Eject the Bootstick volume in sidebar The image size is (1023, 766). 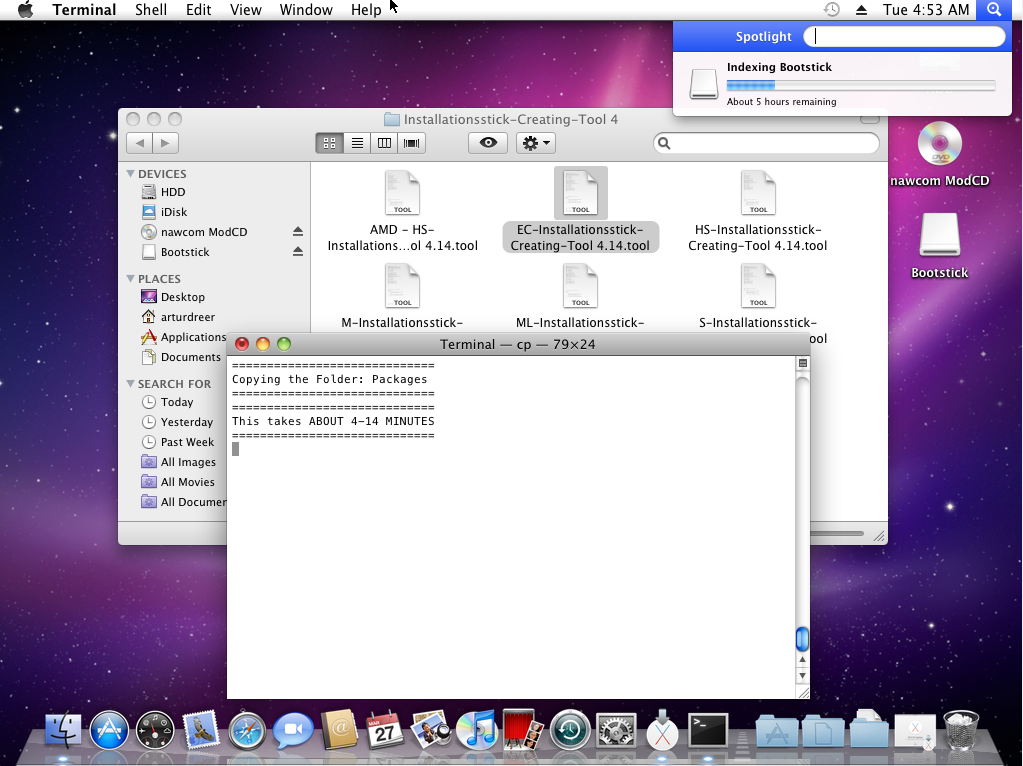(297, 252)
